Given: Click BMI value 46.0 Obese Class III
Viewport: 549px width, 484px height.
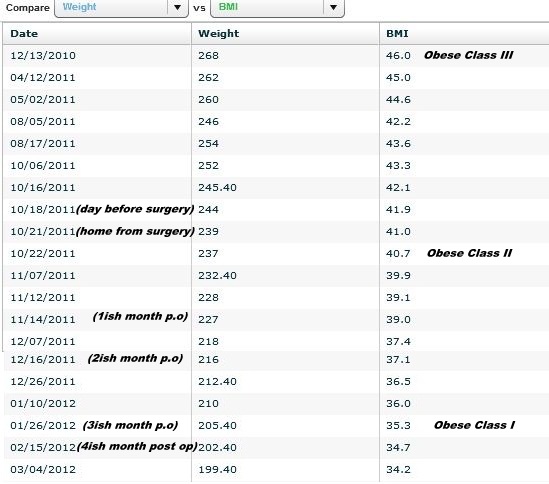Looking at the screenshot, I should [x=450, y=55].
